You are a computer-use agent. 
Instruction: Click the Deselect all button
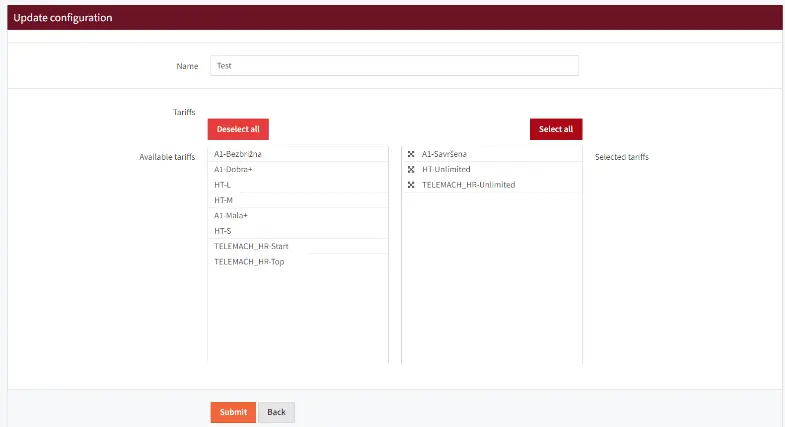point(238,129)
